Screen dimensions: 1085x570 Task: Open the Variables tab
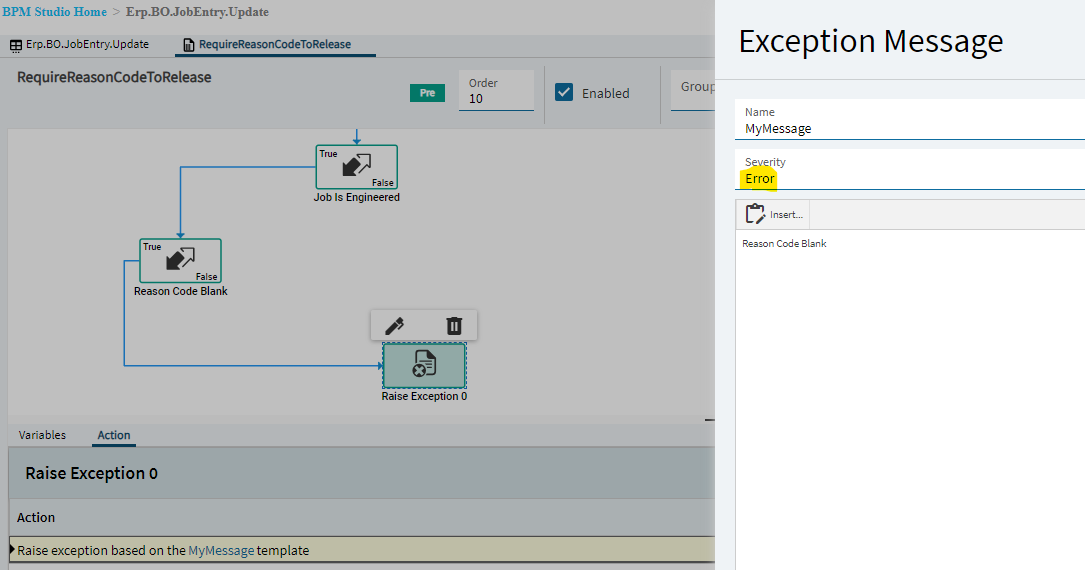point(42,435)
